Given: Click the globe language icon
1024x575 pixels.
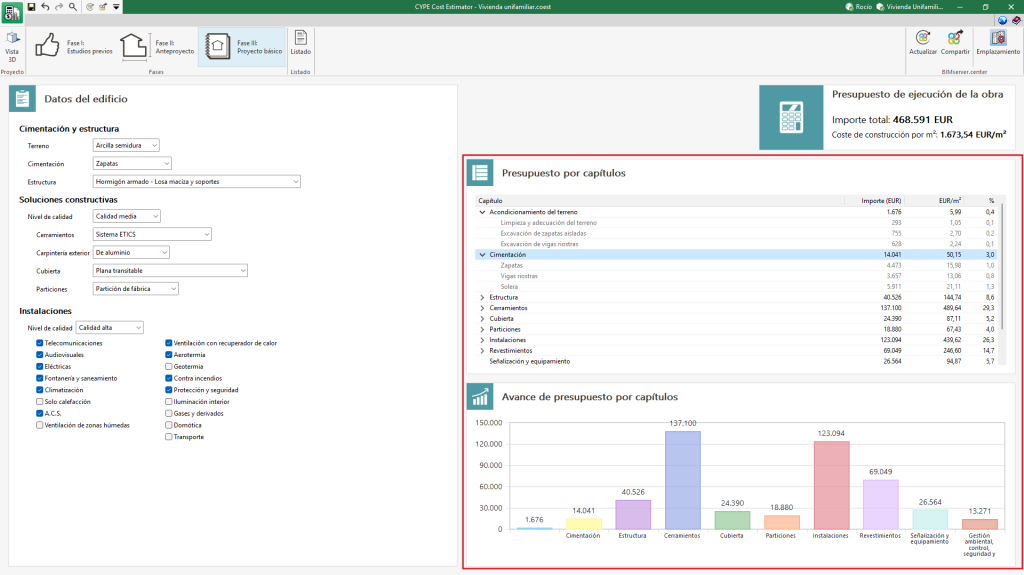Looking at the screenshot, I should [1002, 20].
